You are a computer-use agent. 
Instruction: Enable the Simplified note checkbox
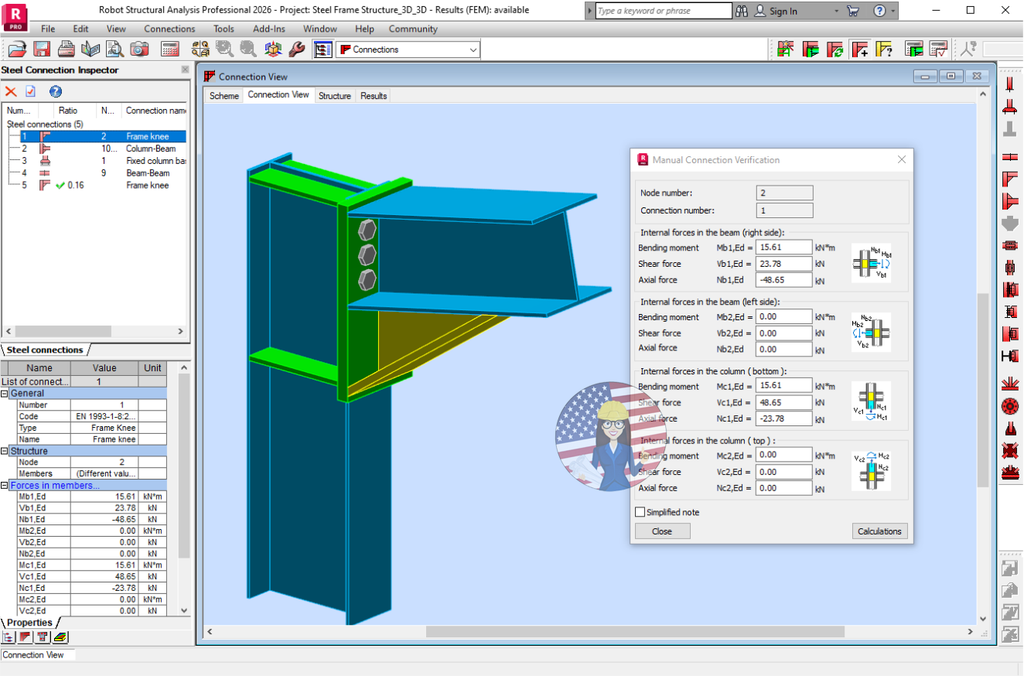(x=639, y=511)
